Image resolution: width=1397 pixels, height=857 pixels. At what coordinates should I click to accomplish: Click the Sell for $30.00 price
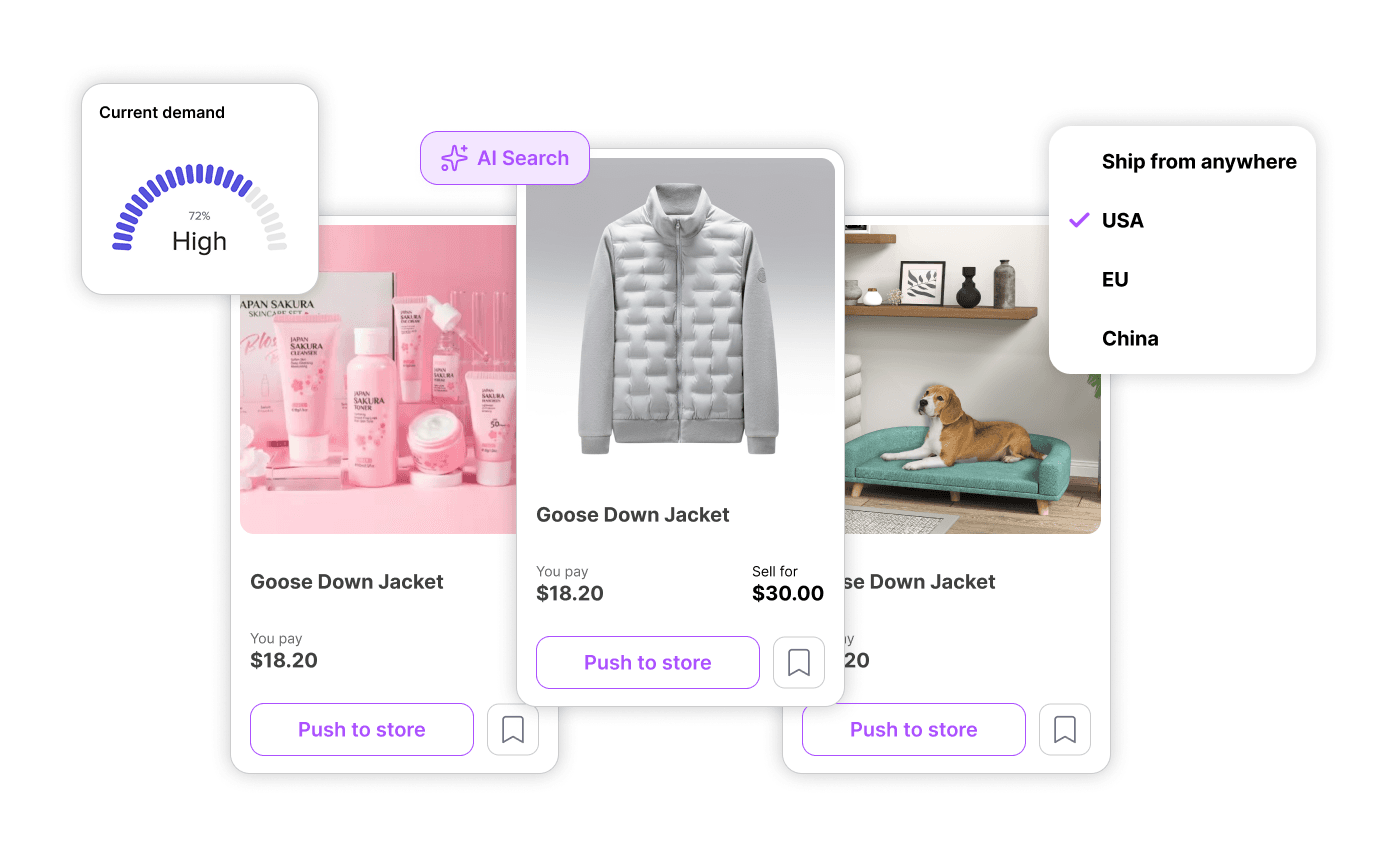coord(788,592)
